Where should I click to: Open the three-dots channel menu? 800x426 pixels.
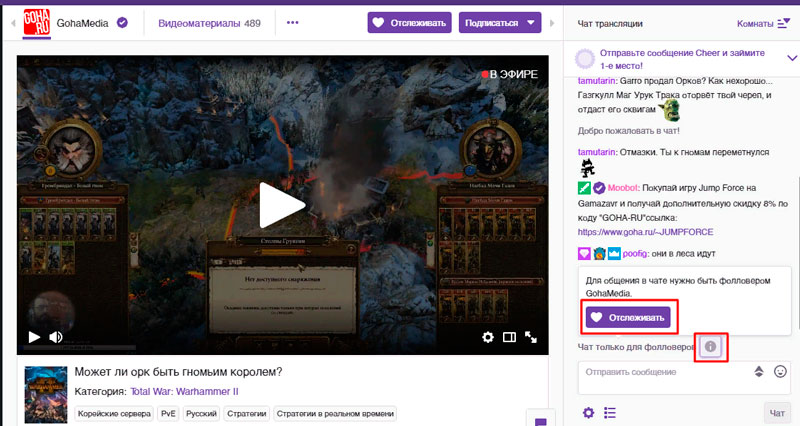(292, 22)
